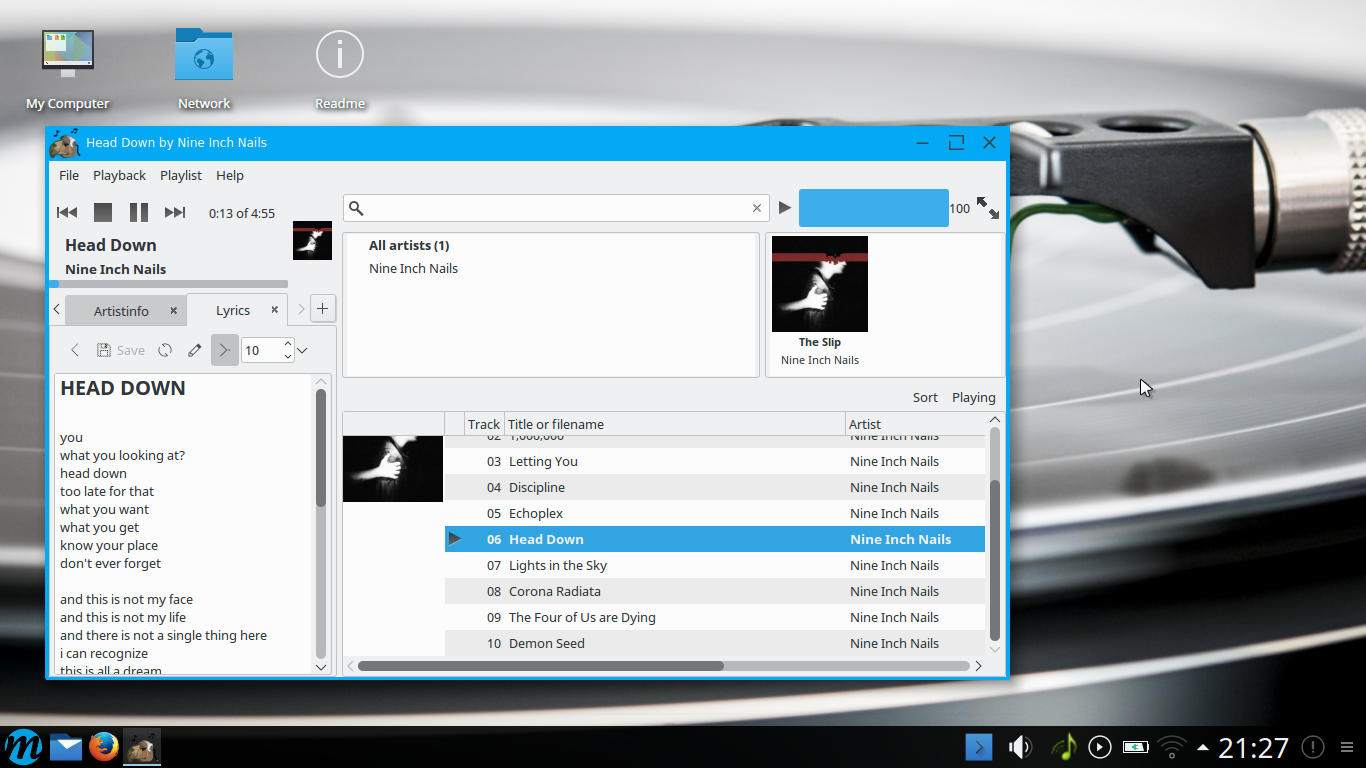Screen dimensions: 1366x768
Task: Open the Readme desktop icon
Action: pyautogui.click(x=340, y=69)
